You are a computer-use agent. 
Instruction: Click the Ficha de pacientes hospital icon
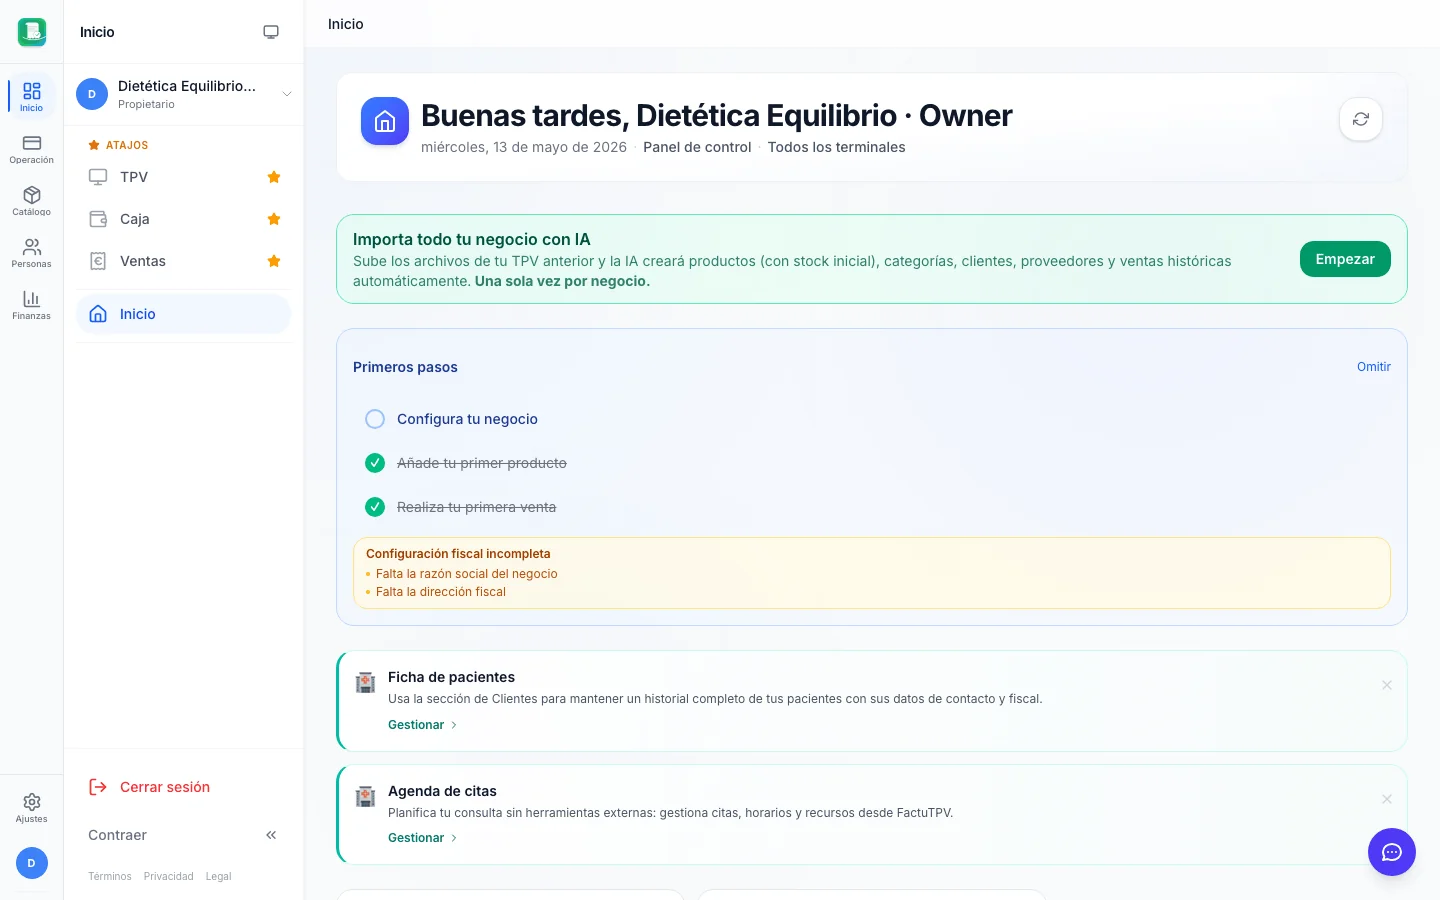coord(366,683)
